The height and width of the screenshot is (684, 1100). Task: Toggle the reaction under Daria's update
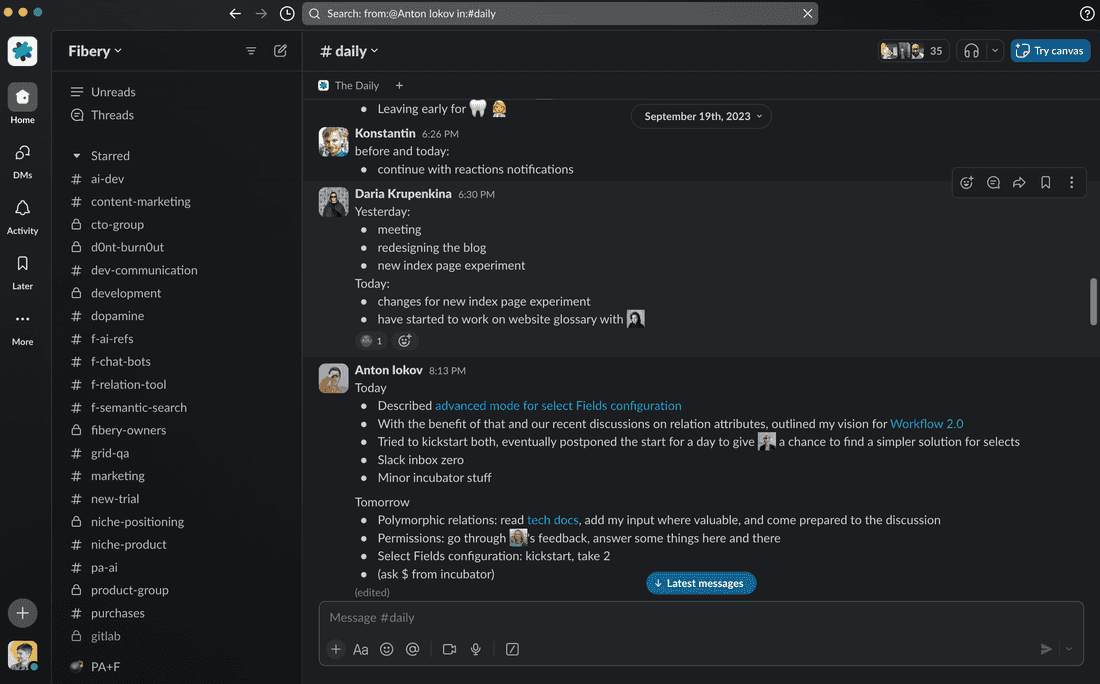pyautogui.click(x=371, y=340)
